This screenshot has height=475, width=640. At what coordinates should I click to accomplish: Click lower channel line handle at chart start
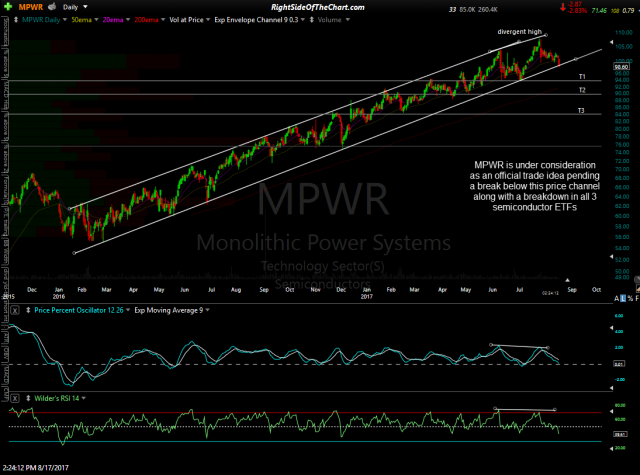74,253
